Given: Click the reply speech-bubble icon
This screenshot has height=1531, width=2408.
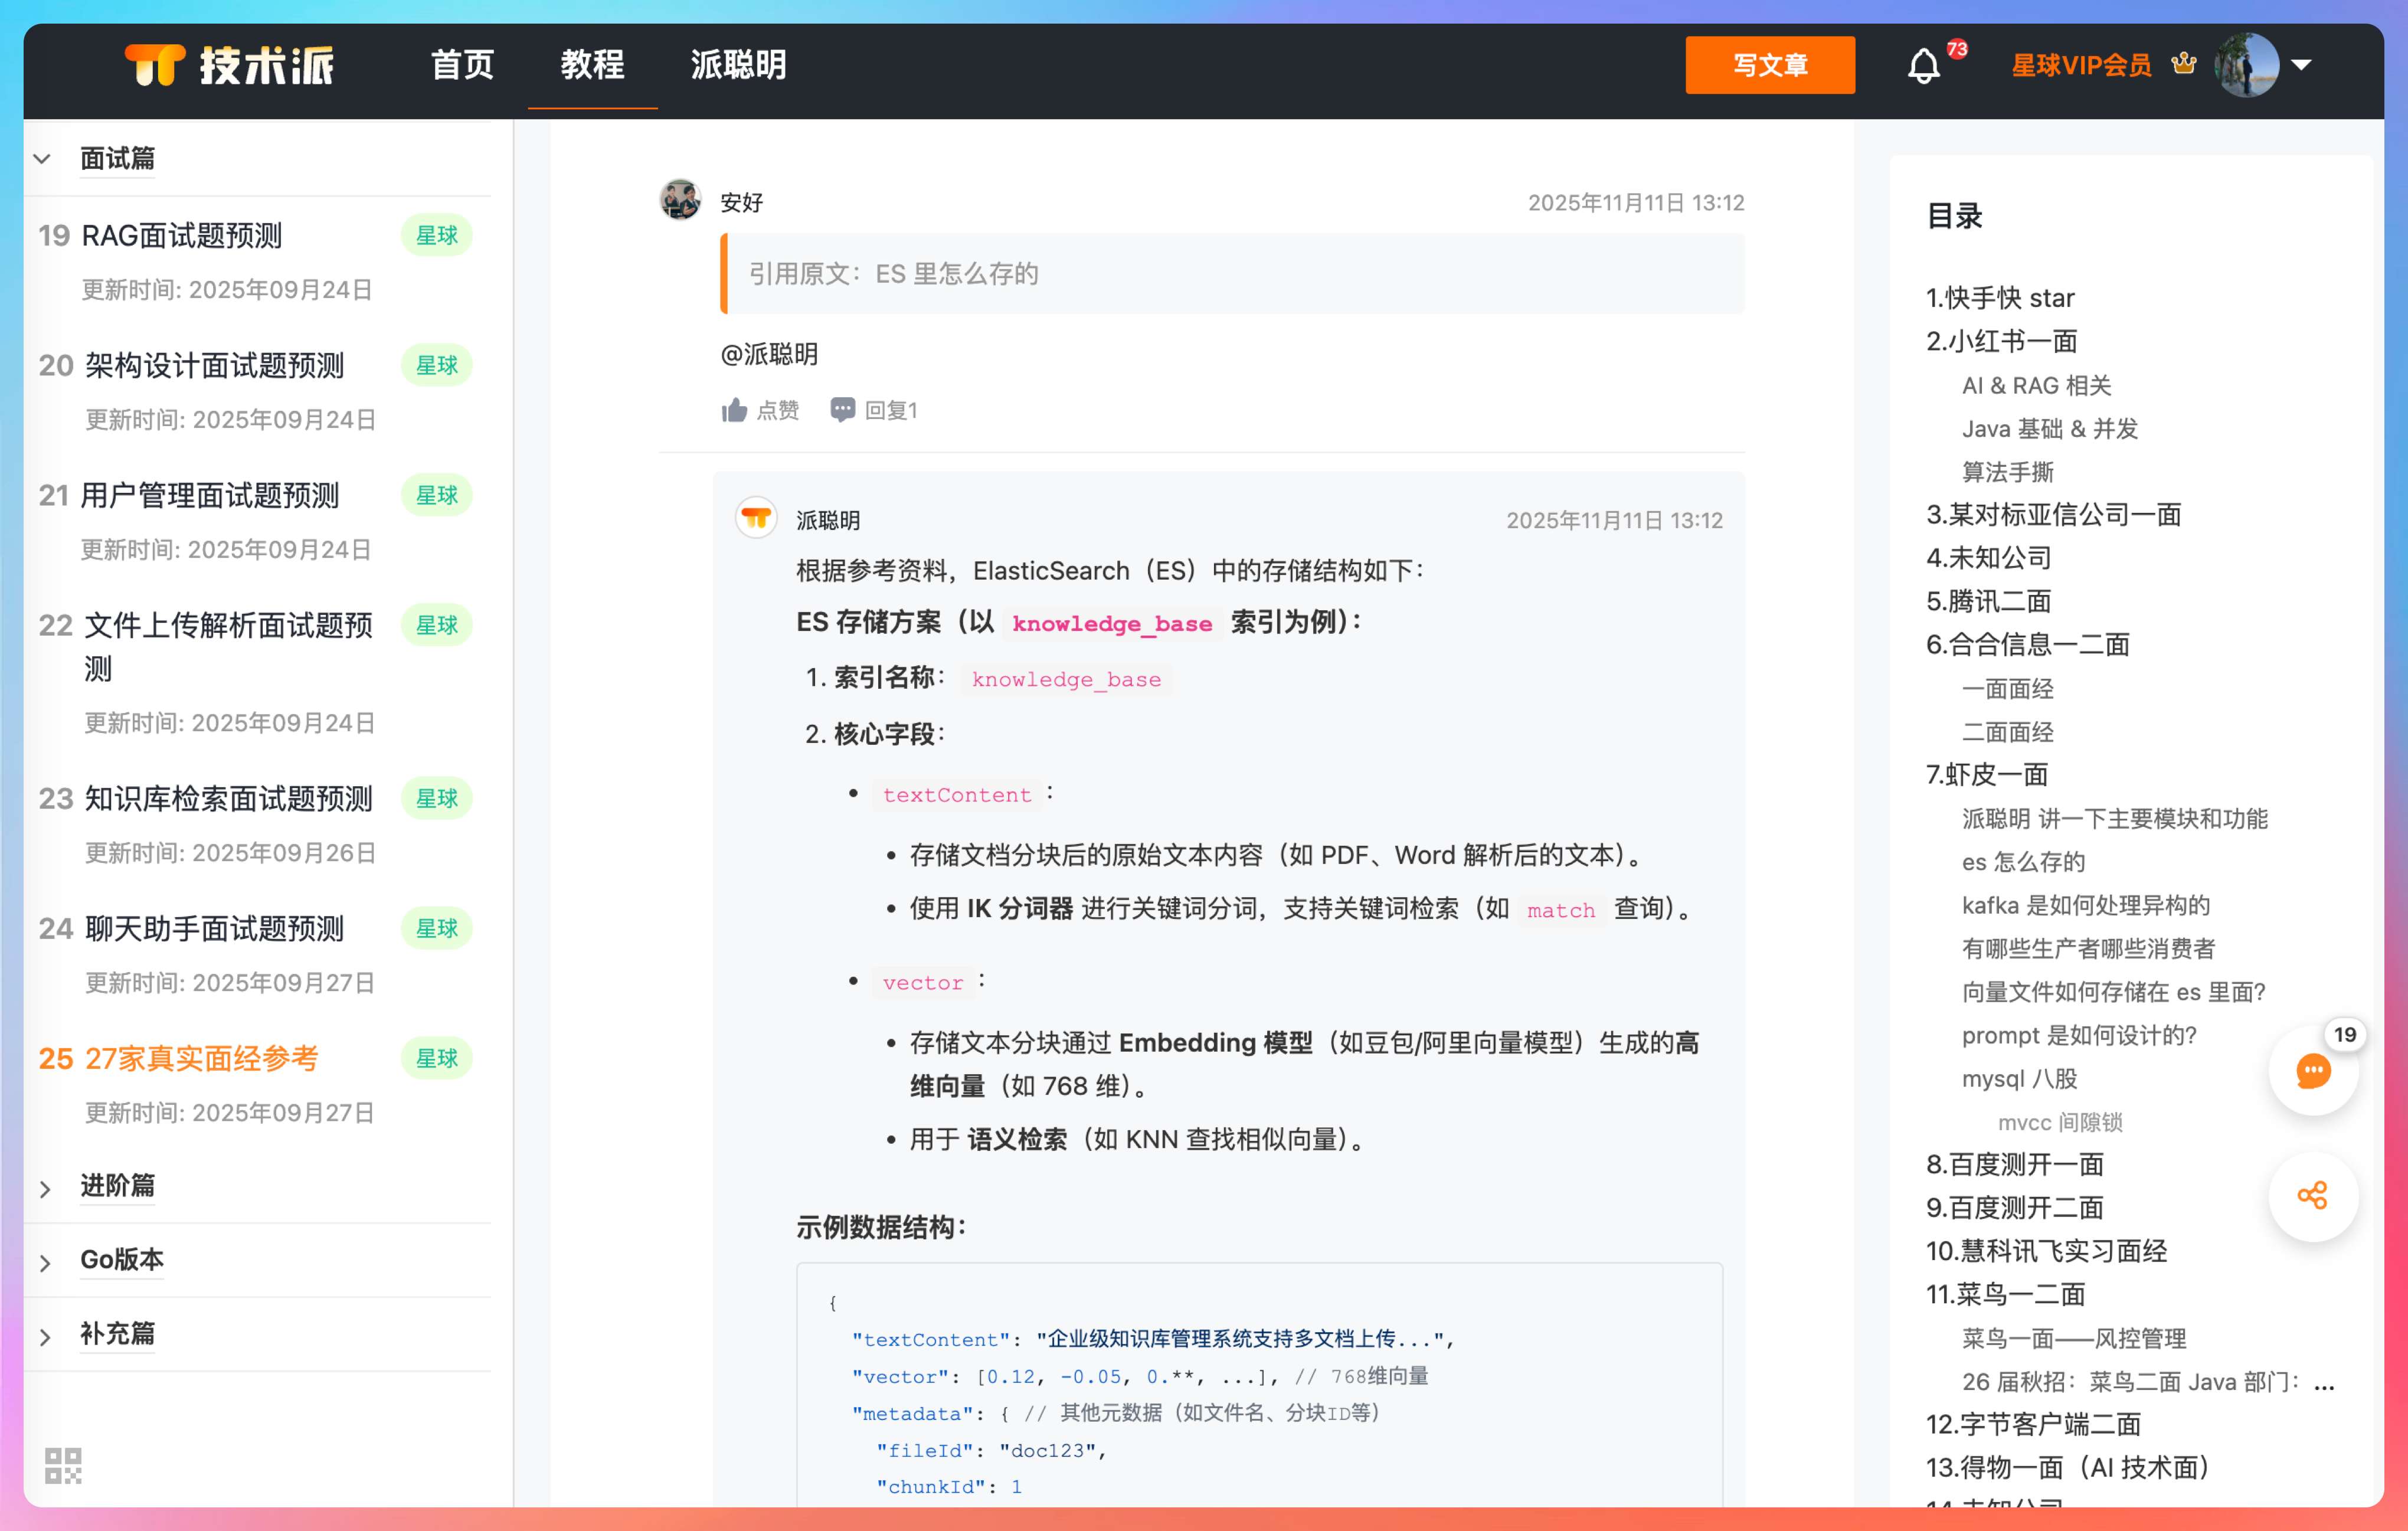Looking at the screenshot, I should 842,410.
